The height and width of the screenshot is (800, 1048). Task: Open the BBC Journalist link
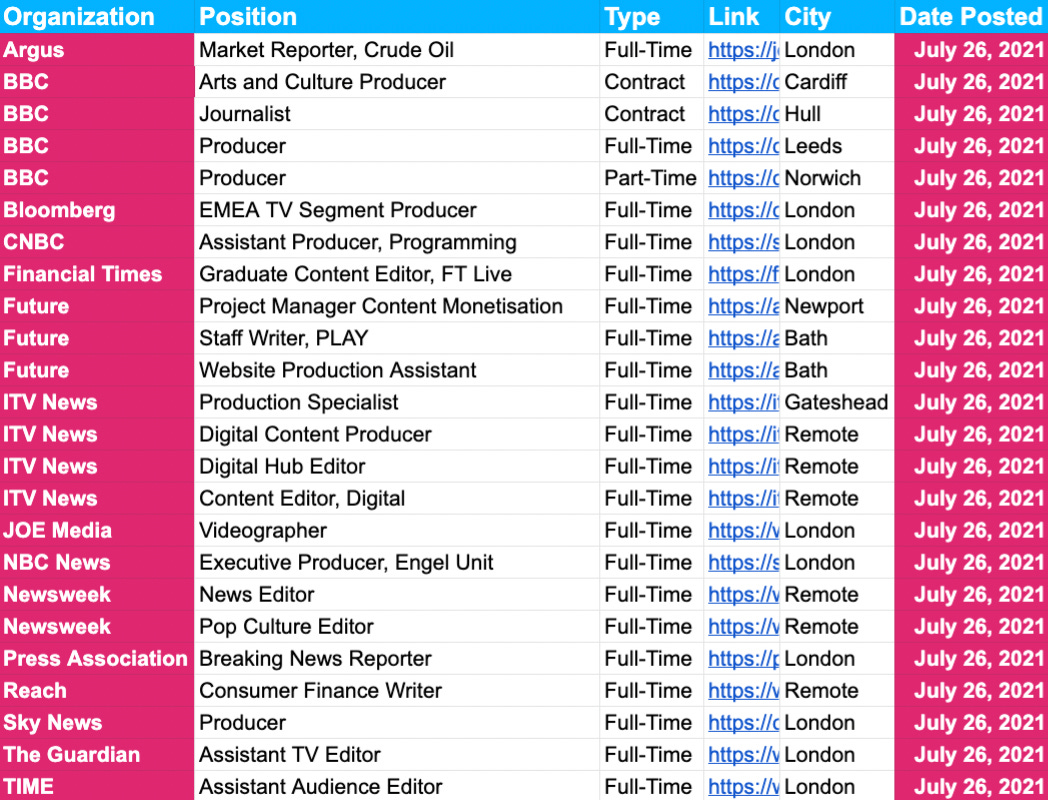[x=743, y=114]
